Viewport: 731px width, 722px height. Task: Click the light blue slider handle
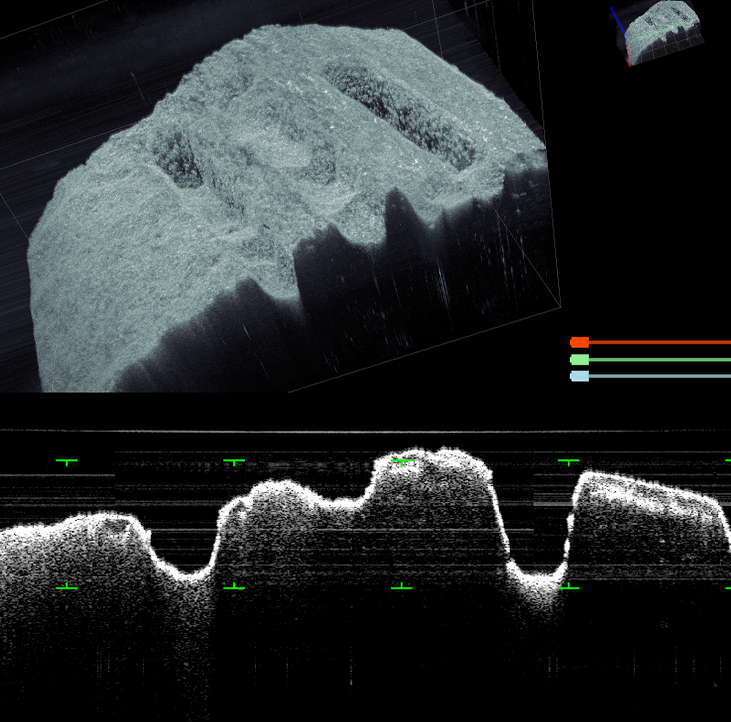point(579,376)
